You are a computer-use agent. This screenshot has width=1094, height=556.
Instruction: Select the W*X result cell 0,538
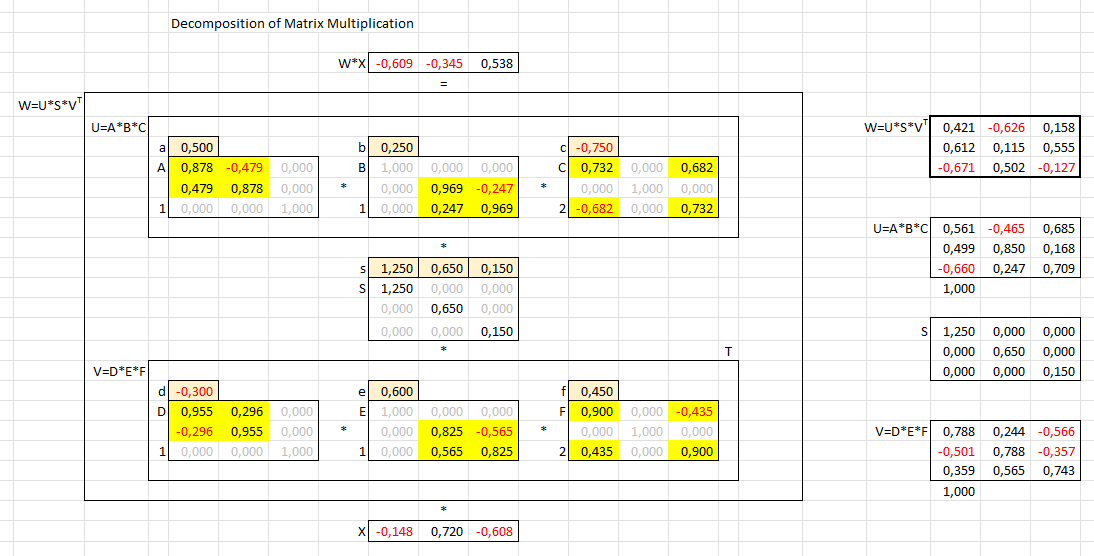coord(494,65)
